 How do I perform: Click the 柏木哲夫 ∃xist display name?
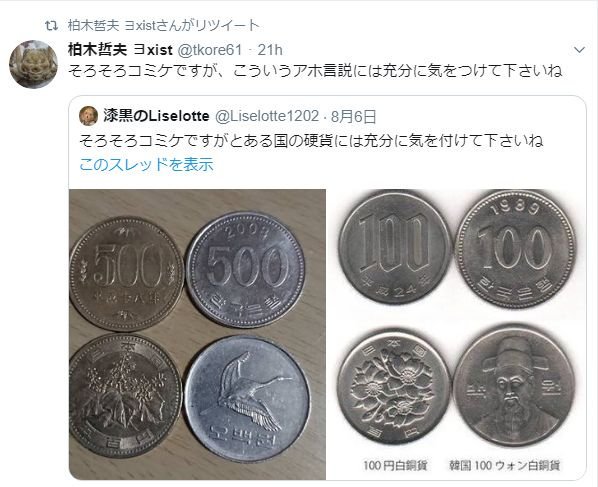pos(121,50)
